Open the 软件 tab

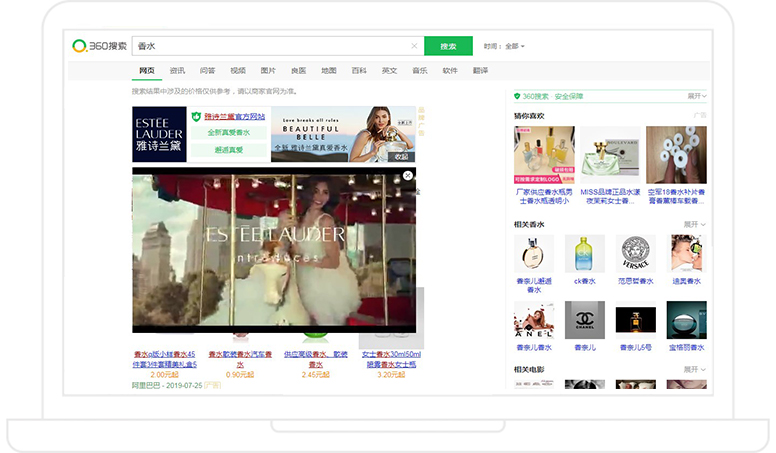[x=450, y=70]
